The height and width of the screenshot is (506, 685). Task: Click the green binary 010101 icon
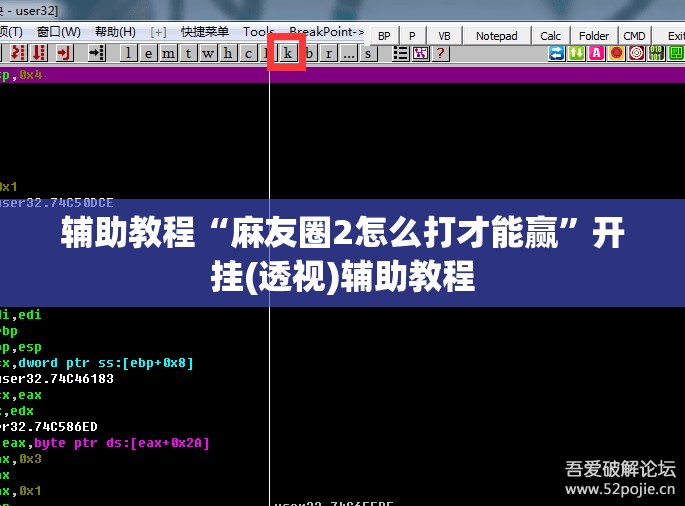coord(656,53)
